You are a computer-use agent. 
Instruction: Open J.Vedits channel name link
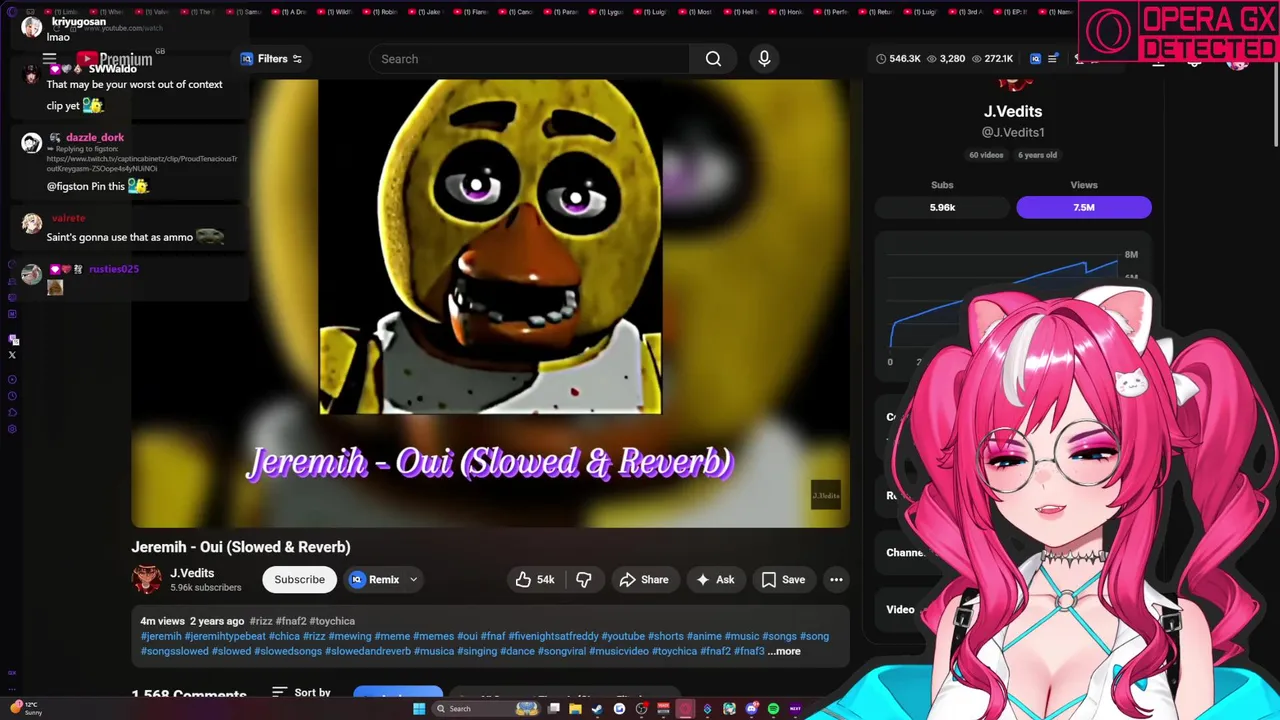192,573
